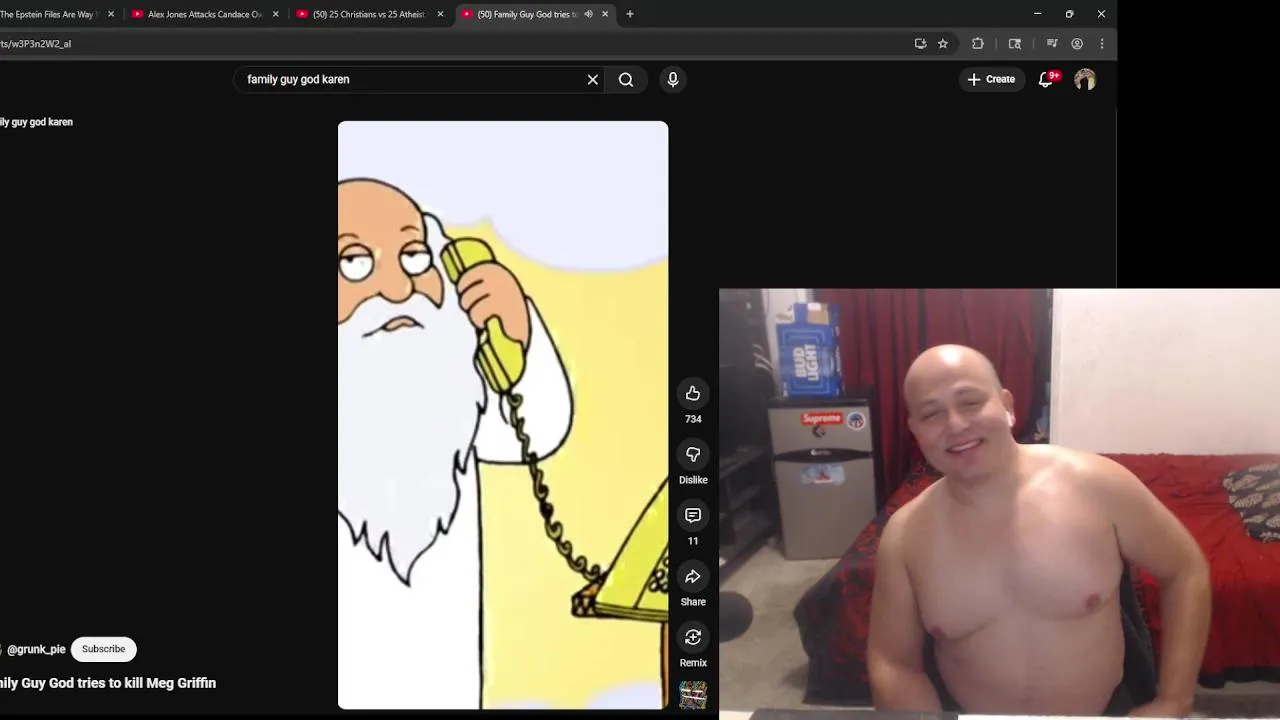Click the Dislike thumbs-down icon

[x=693, y=454]
